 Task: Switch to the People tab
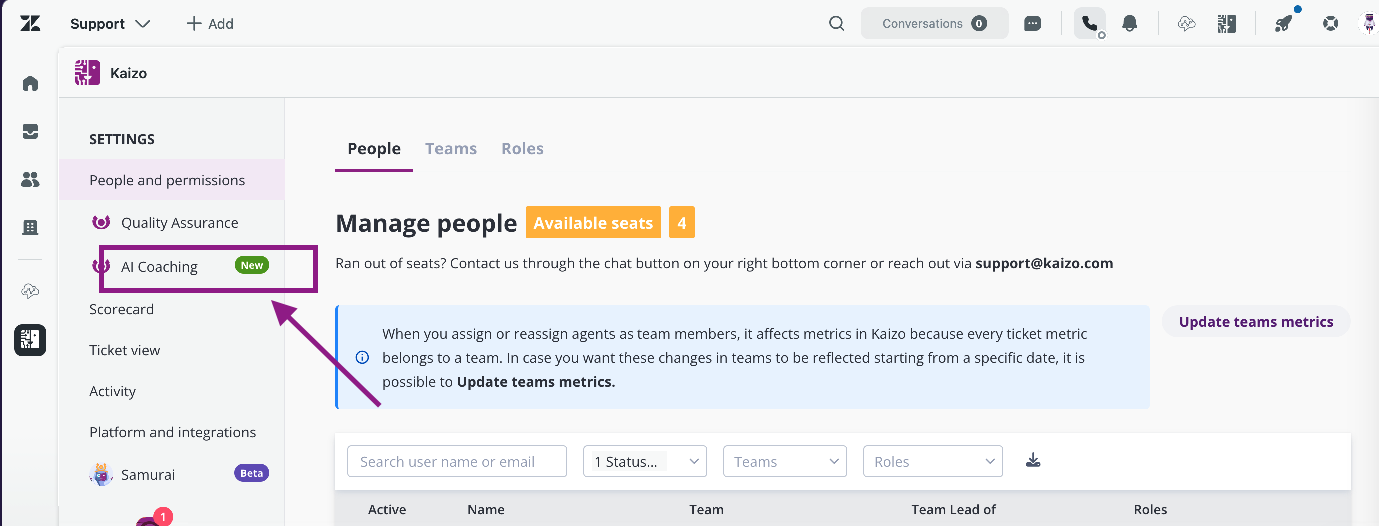(374, 148)
